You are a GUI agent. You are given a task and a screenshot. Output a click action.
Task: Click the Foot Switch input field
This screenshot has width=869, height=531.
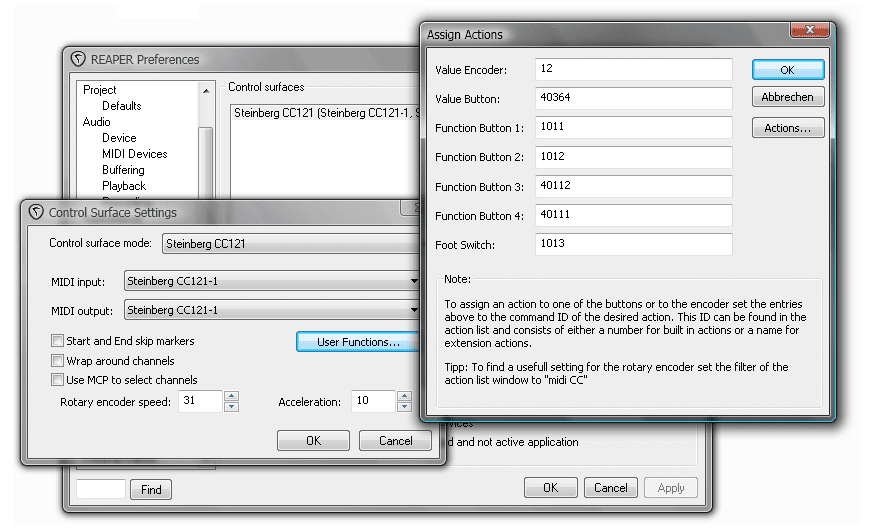tap(633, 244)
